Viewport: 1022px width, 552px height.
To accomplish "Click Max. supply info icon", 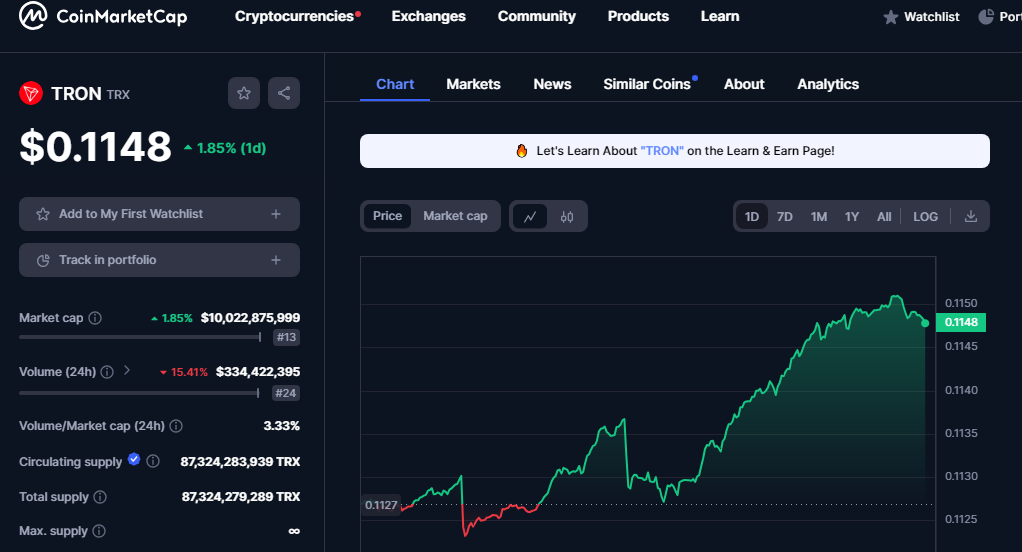I will pos(99,531).
